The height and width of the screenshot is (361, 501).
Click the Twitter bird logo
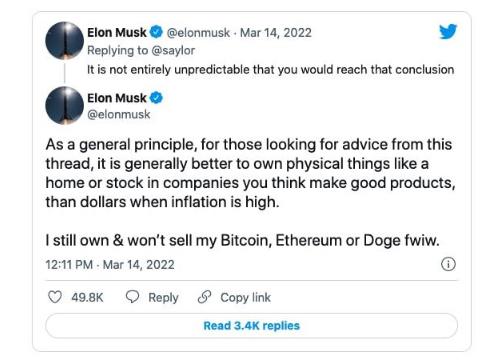click(x=448, y=31)
